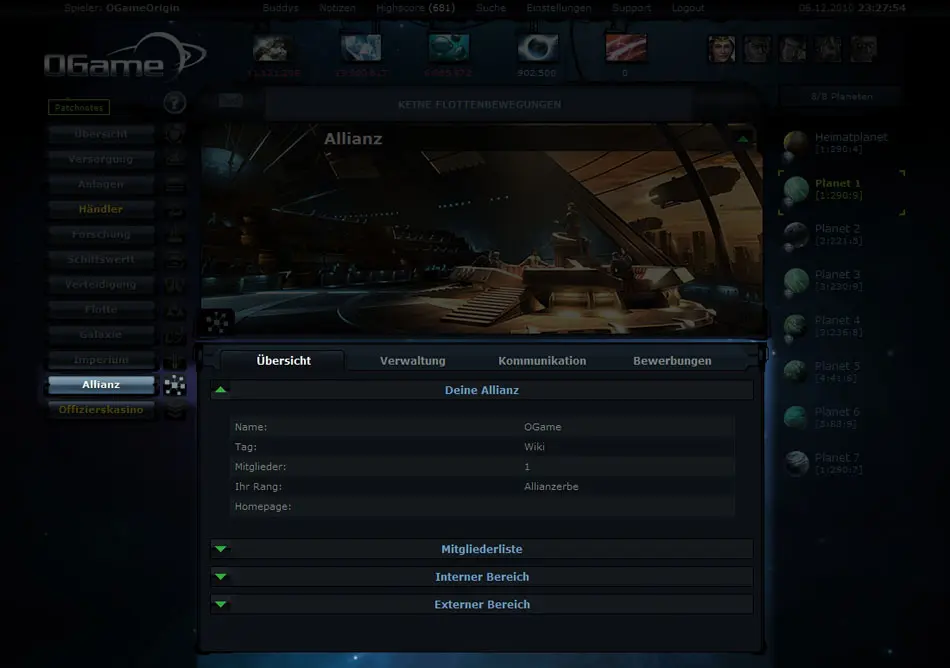Go to Forschung in the left menu
Screen dimensions: 950x668
click(101, 234)
